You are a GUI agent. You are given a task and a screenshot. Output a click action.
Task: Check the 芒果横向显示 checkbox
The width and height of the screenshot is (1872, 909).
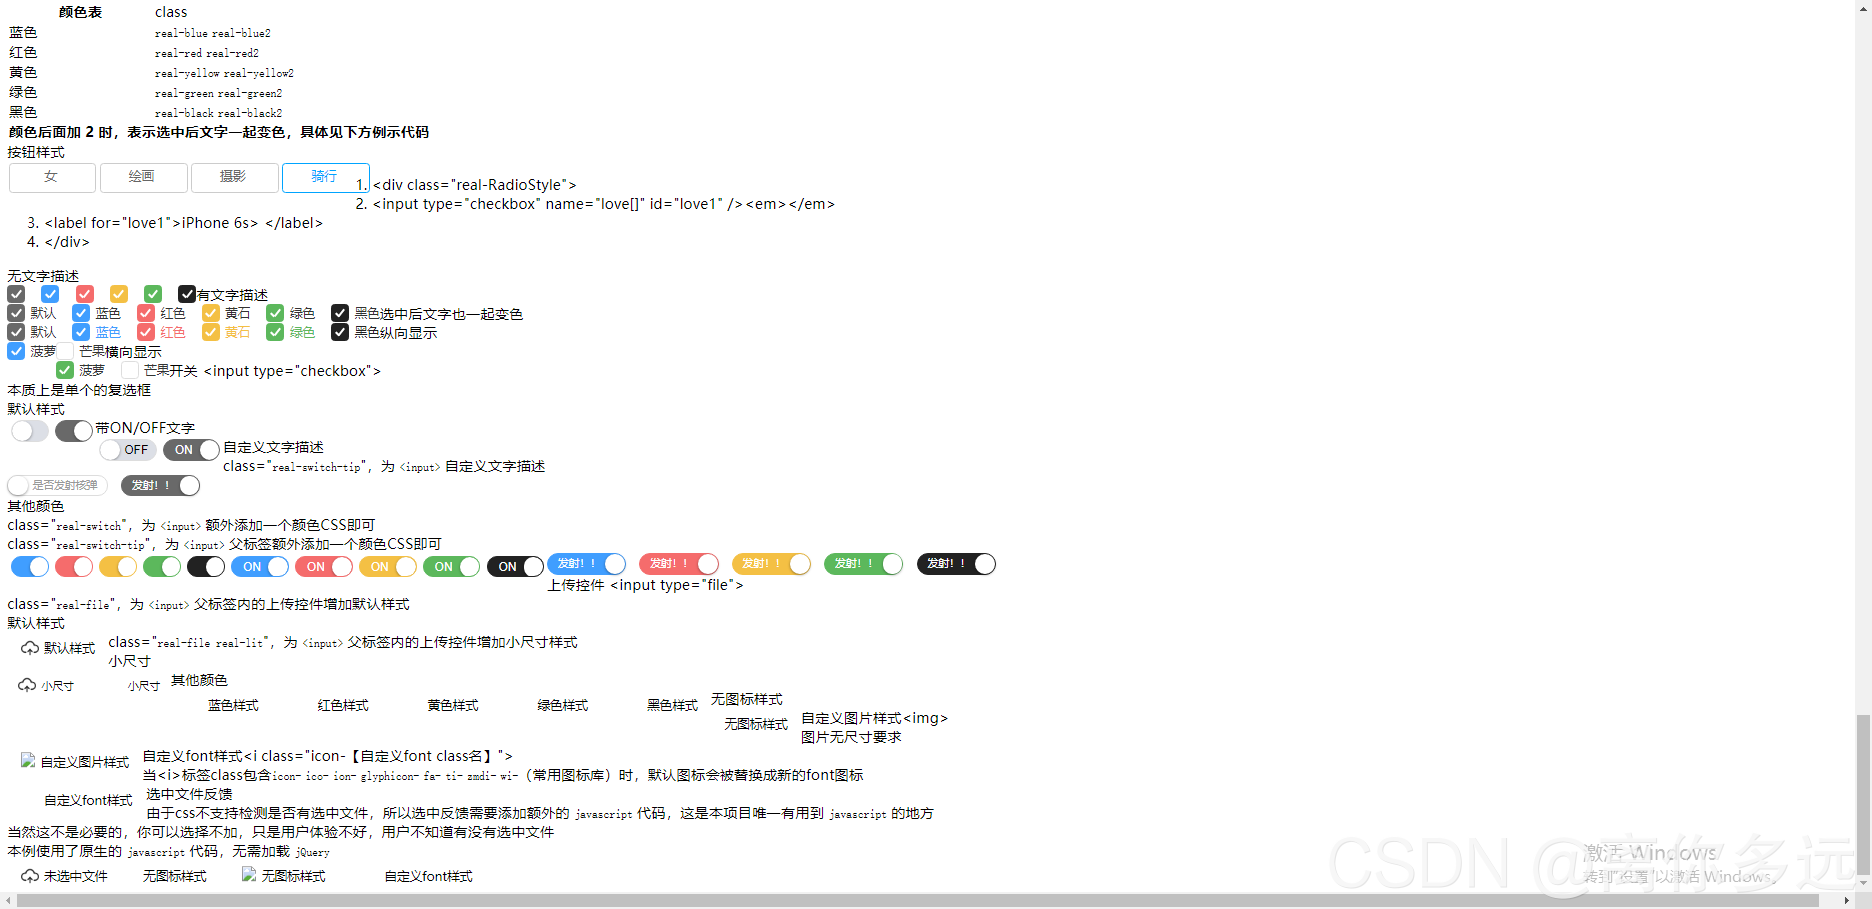(x=65, y=351)
